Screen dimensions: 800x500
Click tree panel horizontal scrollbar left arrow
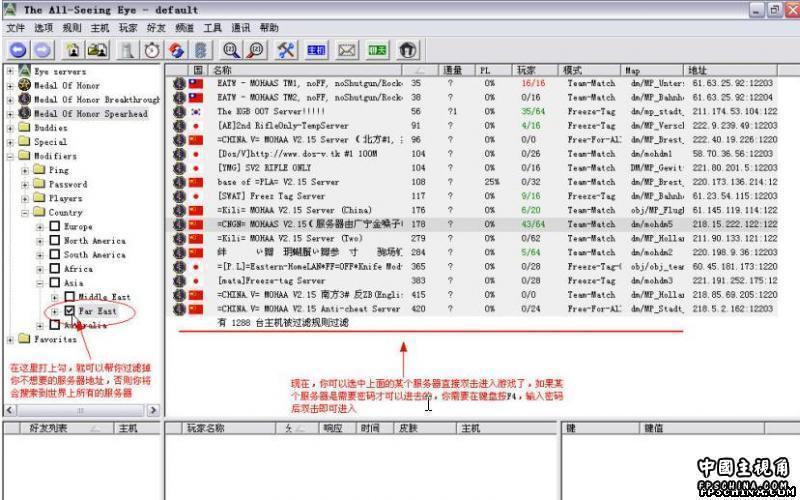pos(10,410)
